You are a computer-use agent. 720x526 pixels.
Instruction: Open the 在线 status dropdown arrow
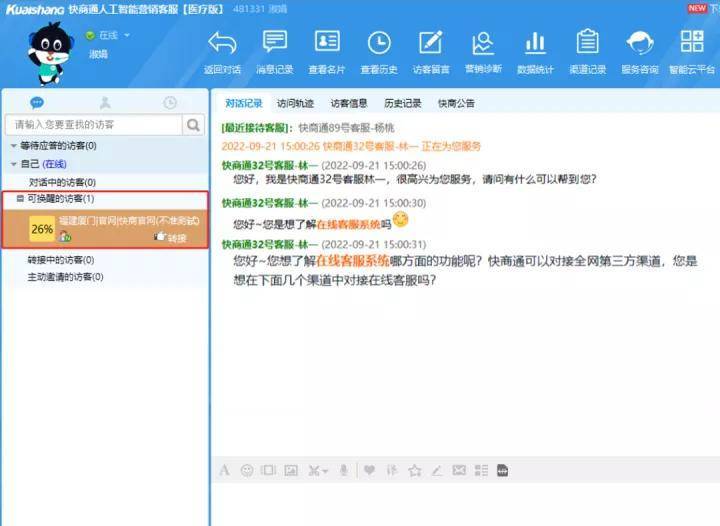coord(127,35)
